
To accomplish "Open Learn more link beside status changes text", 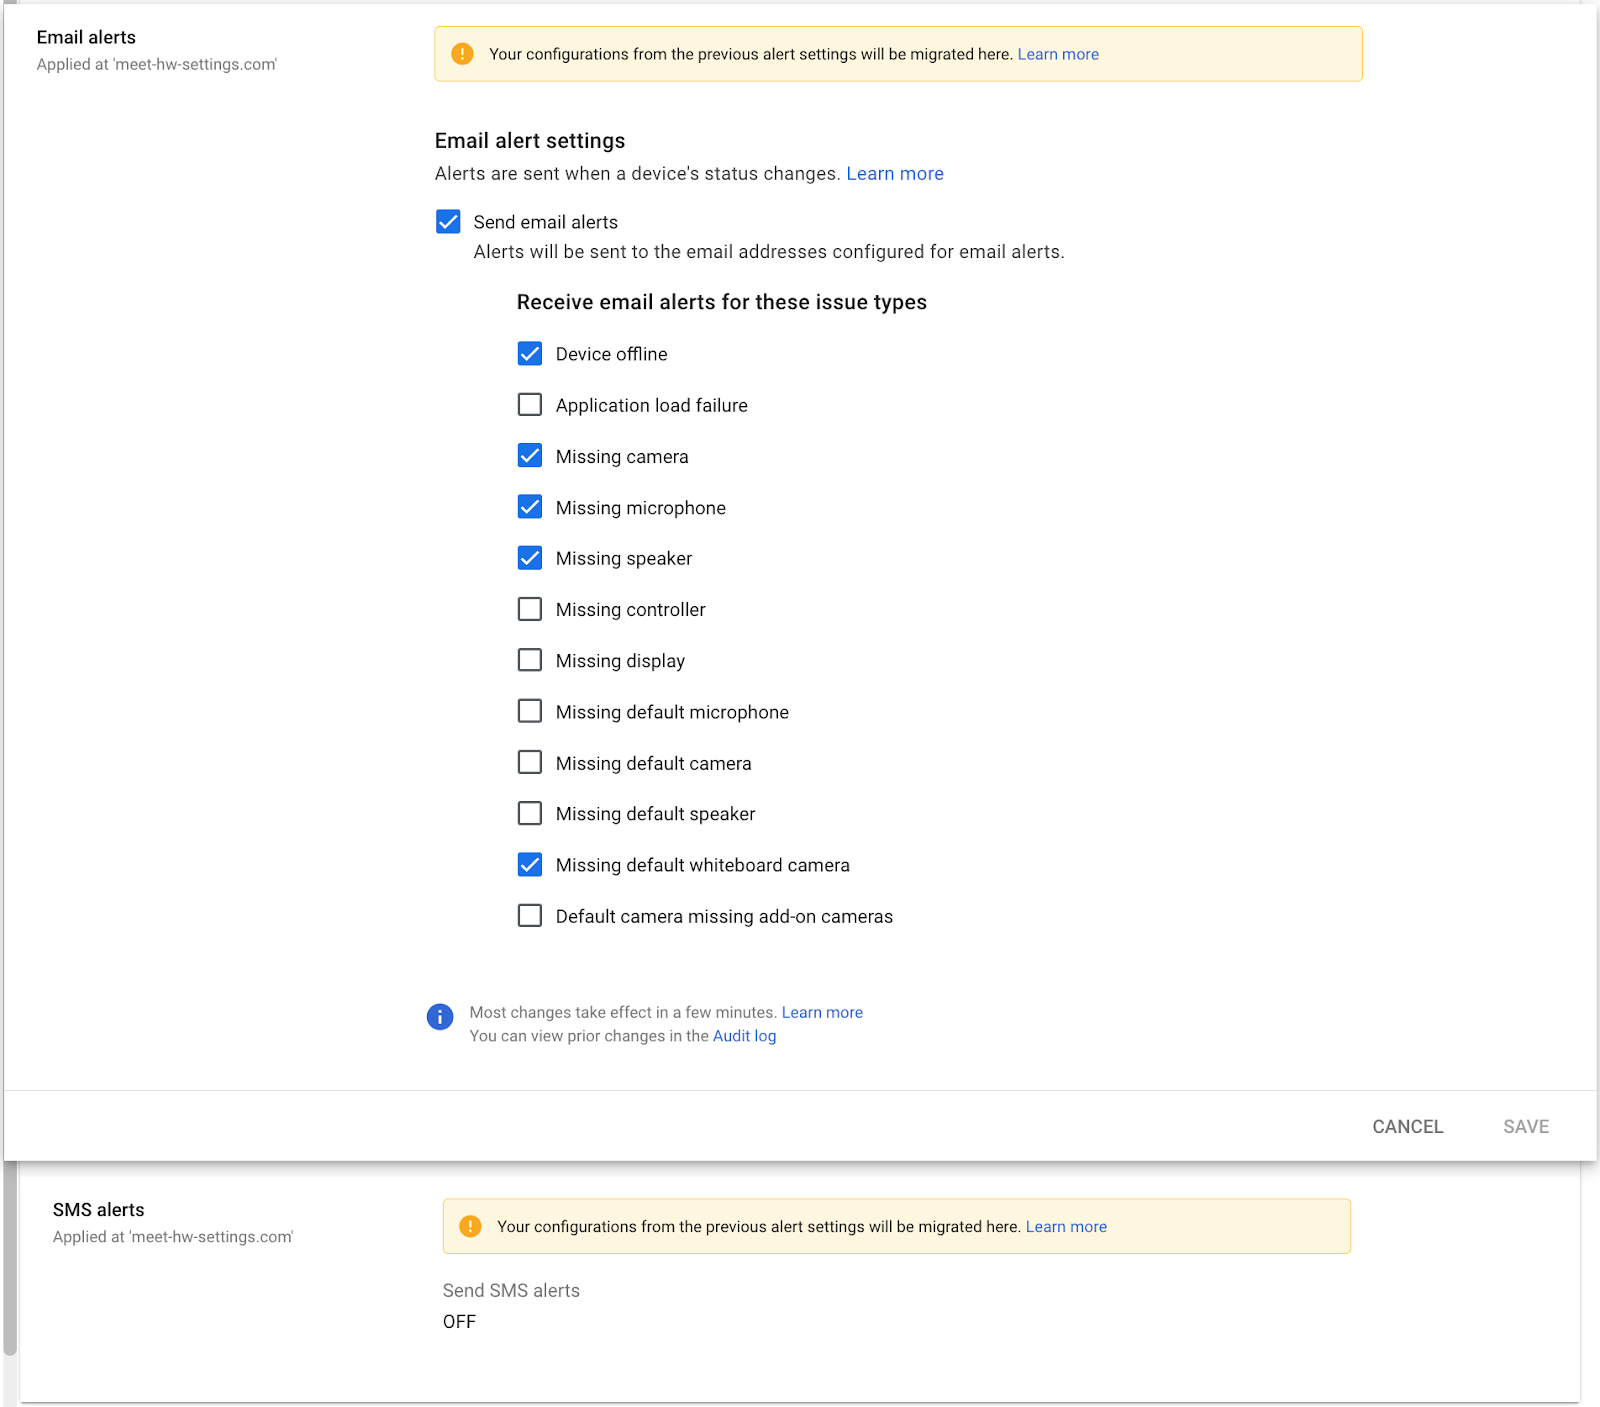I will tap(895, 174).
